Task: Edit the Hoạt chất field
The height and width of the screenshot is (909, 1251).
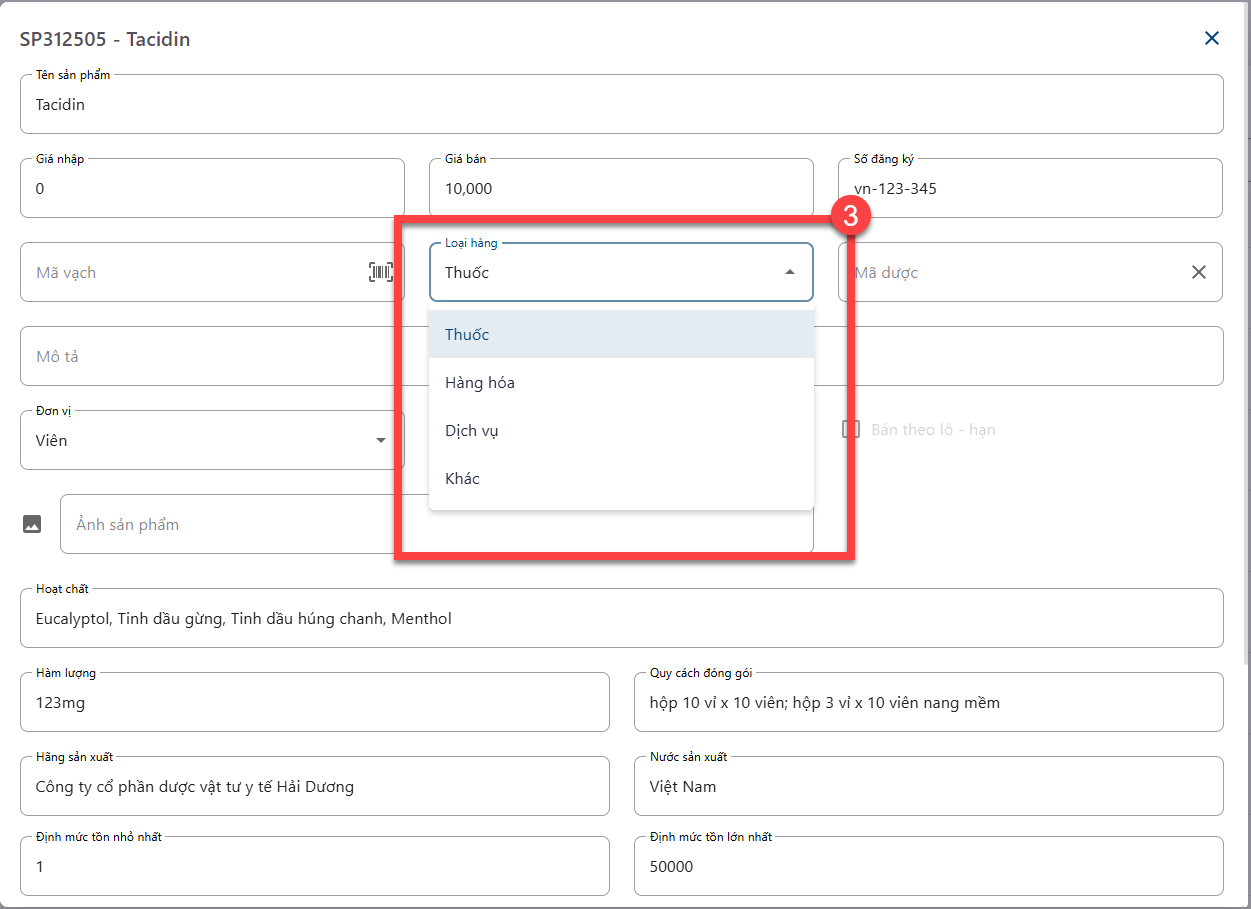Action: (x=620, y=618)
